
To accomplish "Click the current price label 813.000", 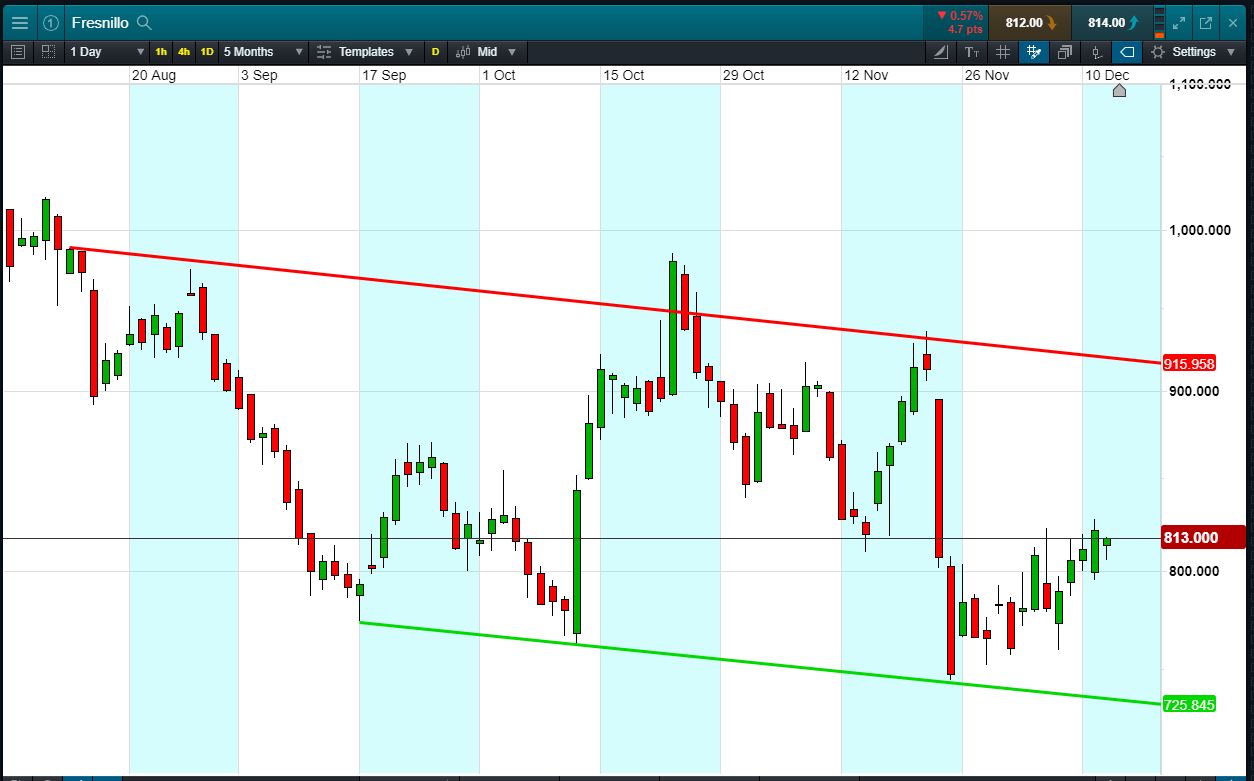I will point(1204,538).
